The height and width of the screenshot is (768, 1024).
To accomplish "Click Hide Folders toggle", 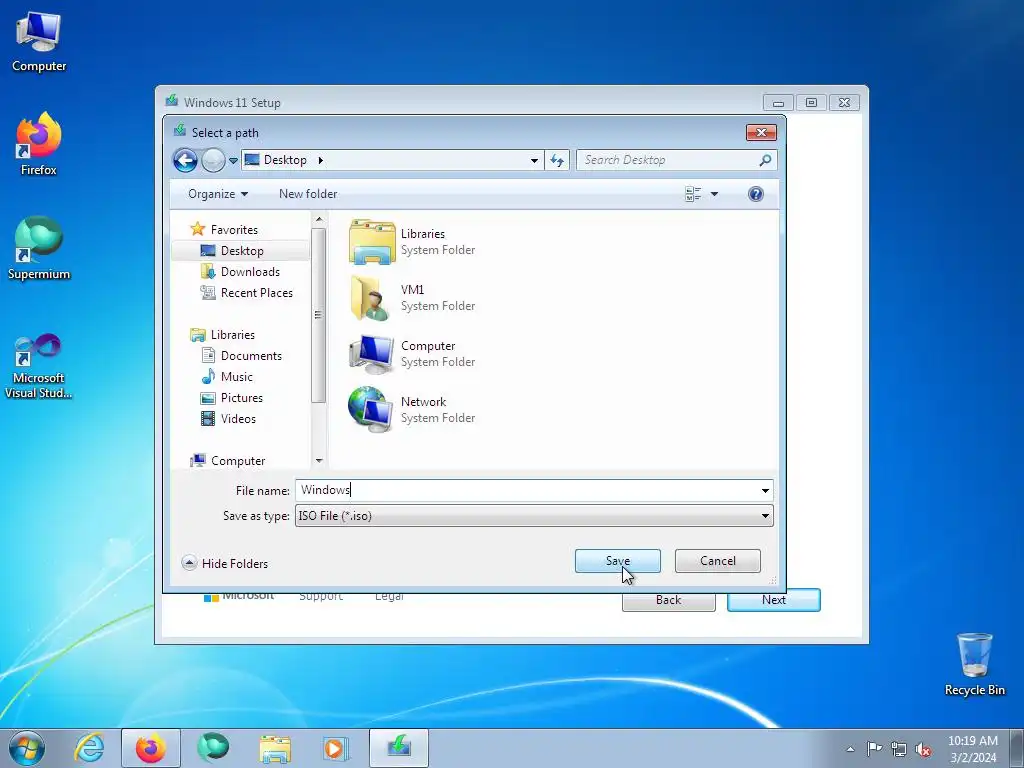I will point(225,563).
